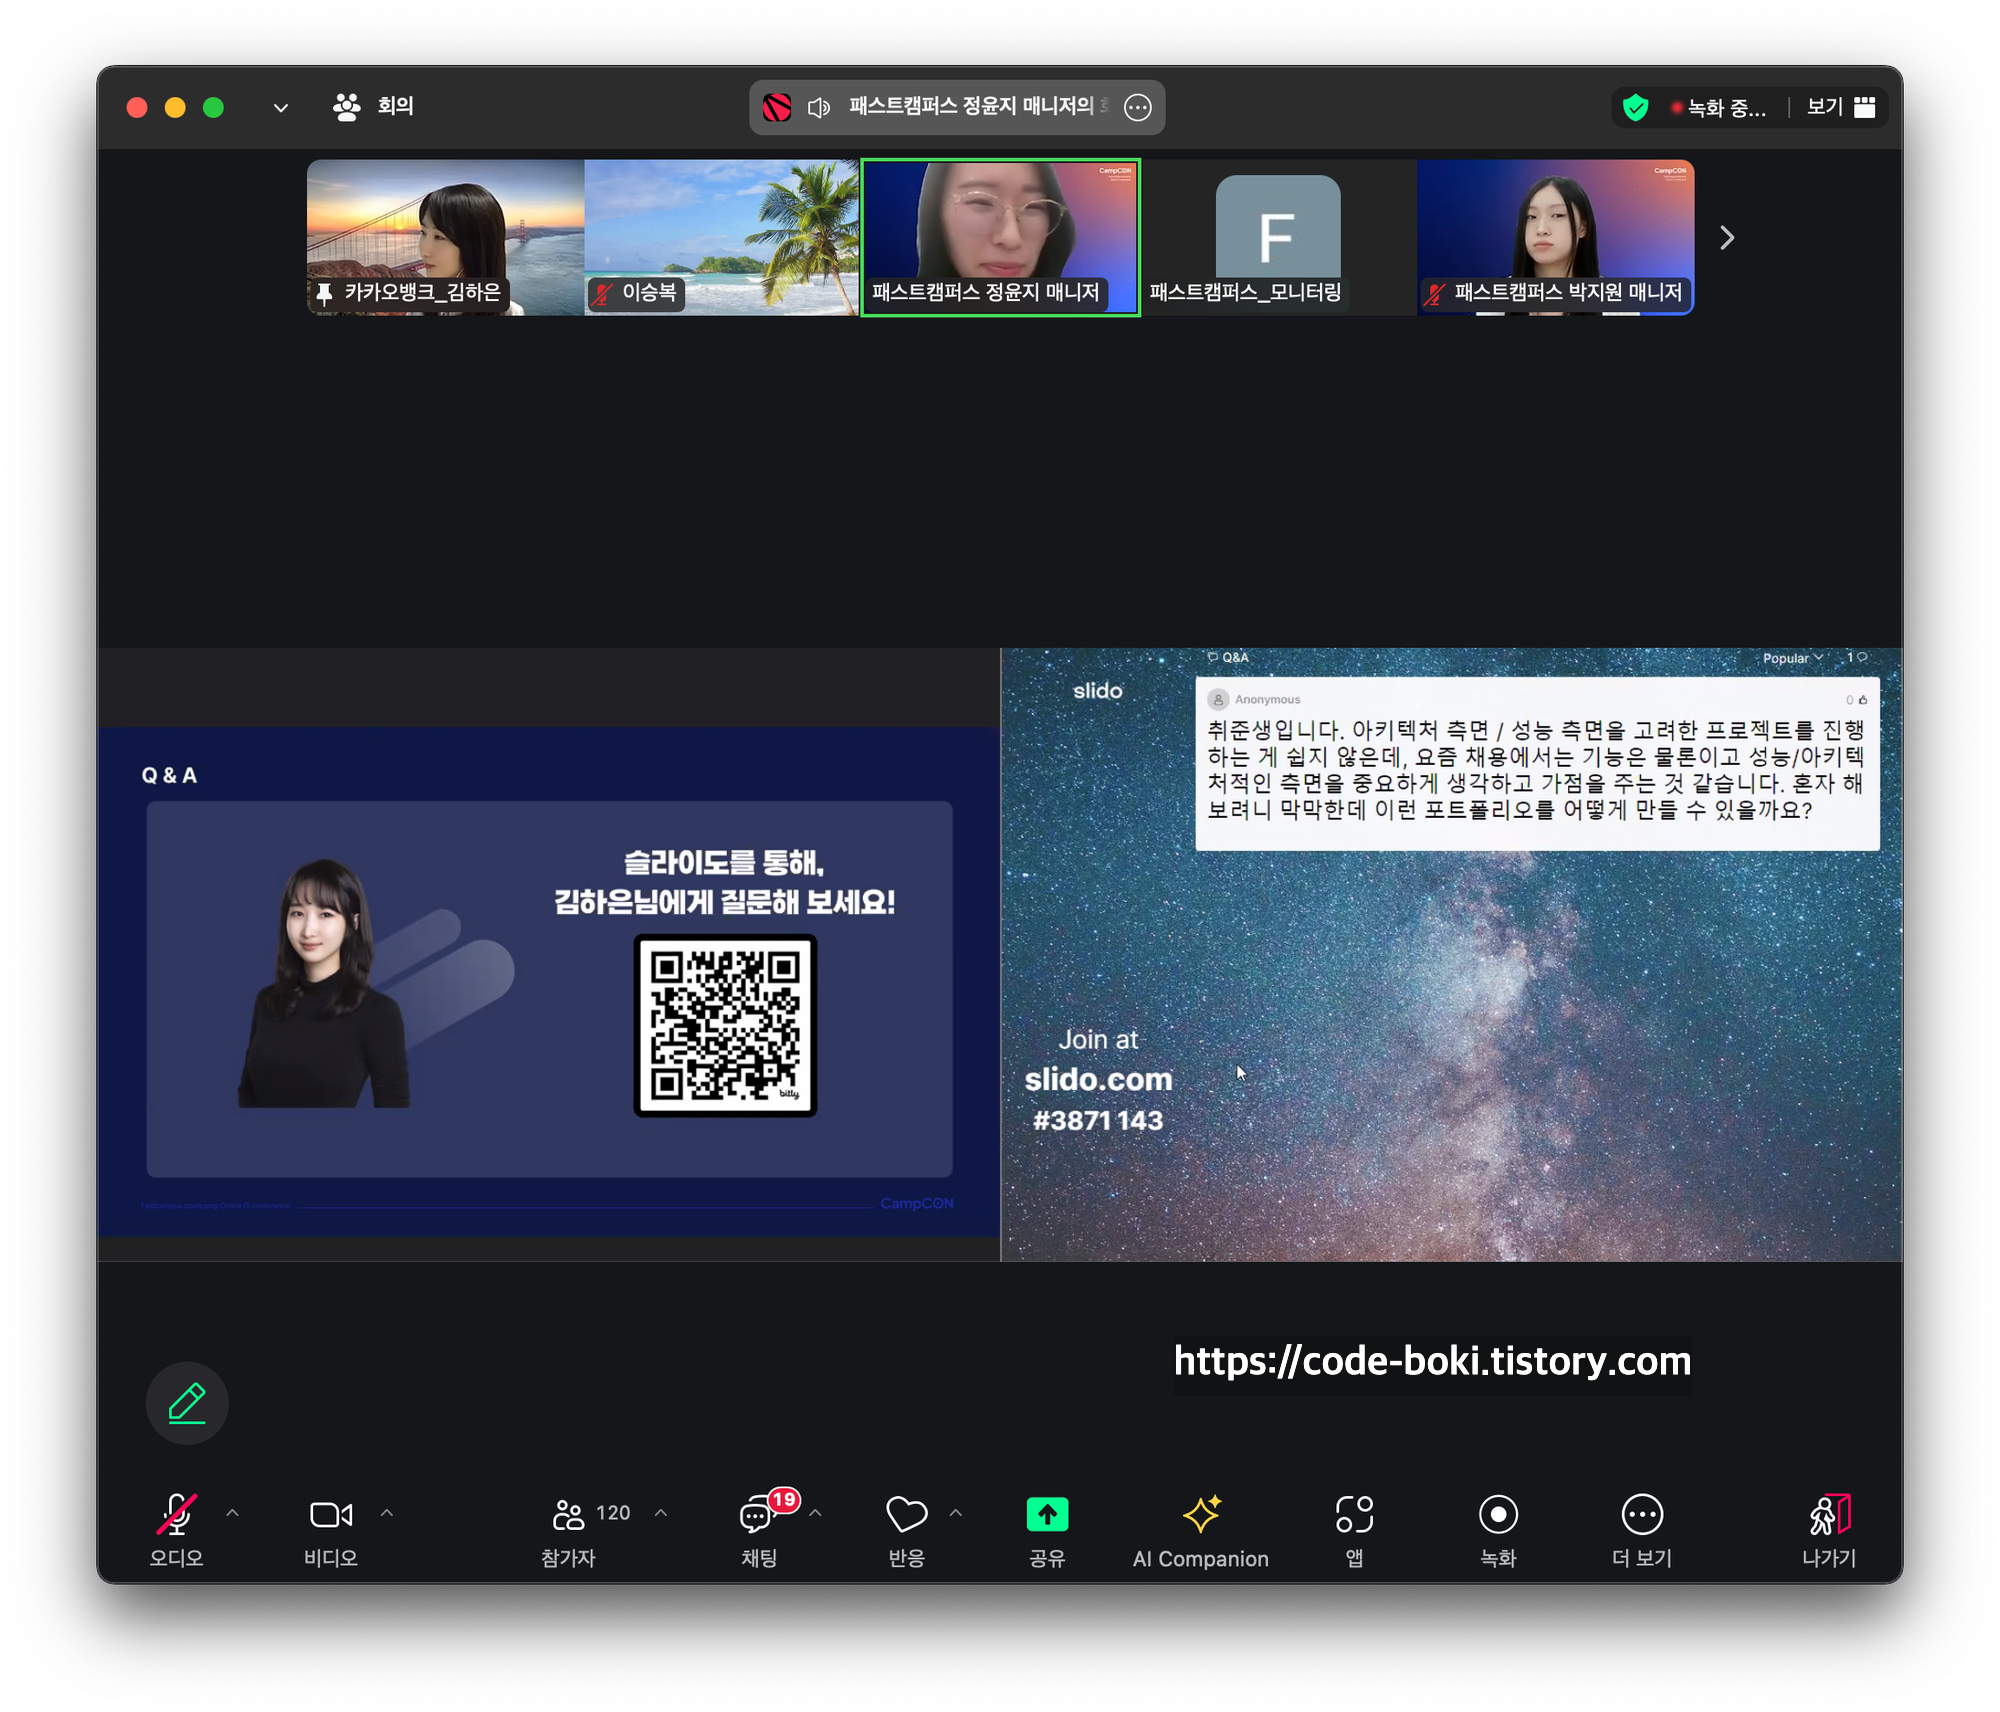The width and height of the screenshot is (2000, 1712).
Task: Expand audio options arrow next to 오디오
Action: (232, 1513)
